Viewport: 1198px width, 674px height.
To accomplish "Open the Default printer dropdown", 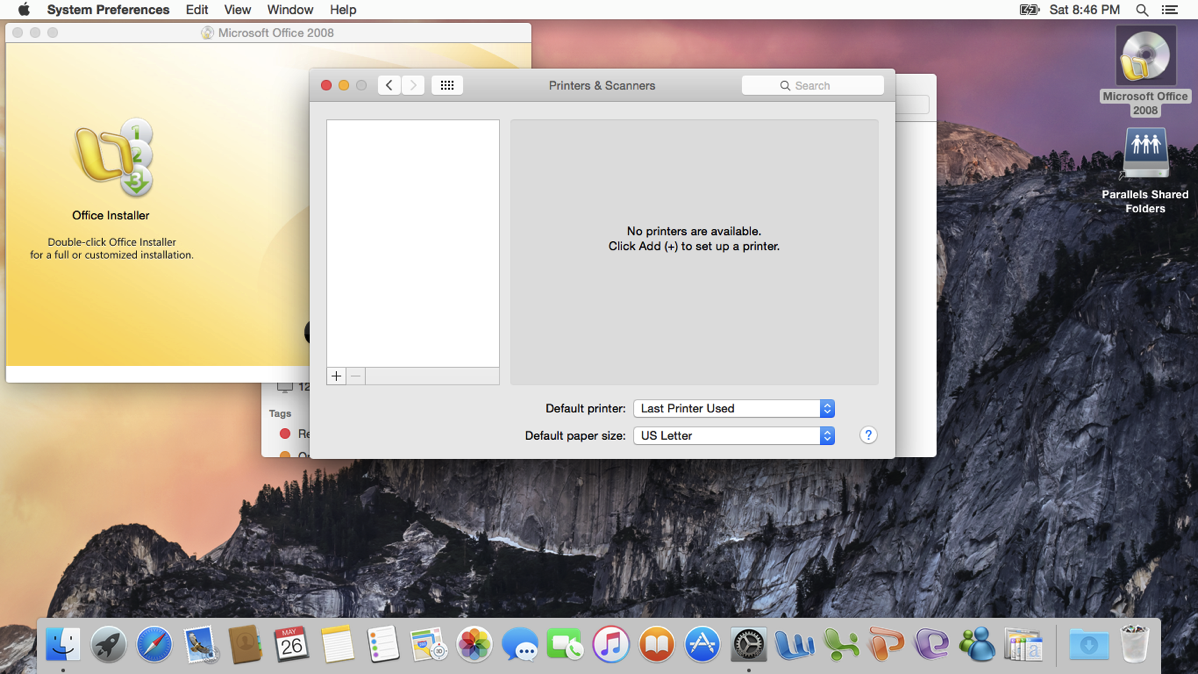I will tap(733, 408).
